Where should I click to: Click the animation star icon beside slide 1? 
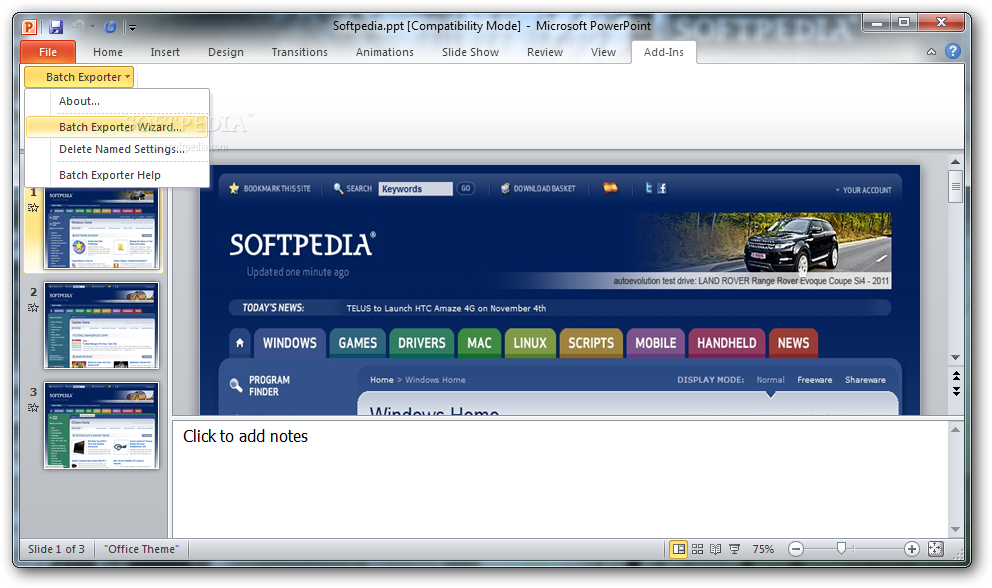pos(34,208)
